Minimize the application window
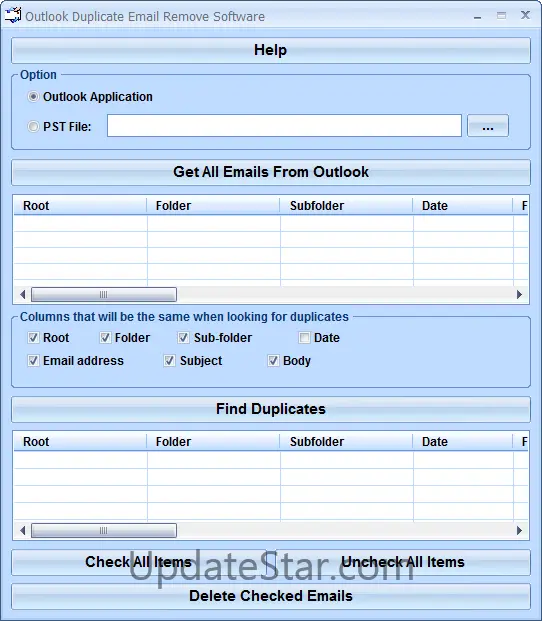 pos(477,16)
